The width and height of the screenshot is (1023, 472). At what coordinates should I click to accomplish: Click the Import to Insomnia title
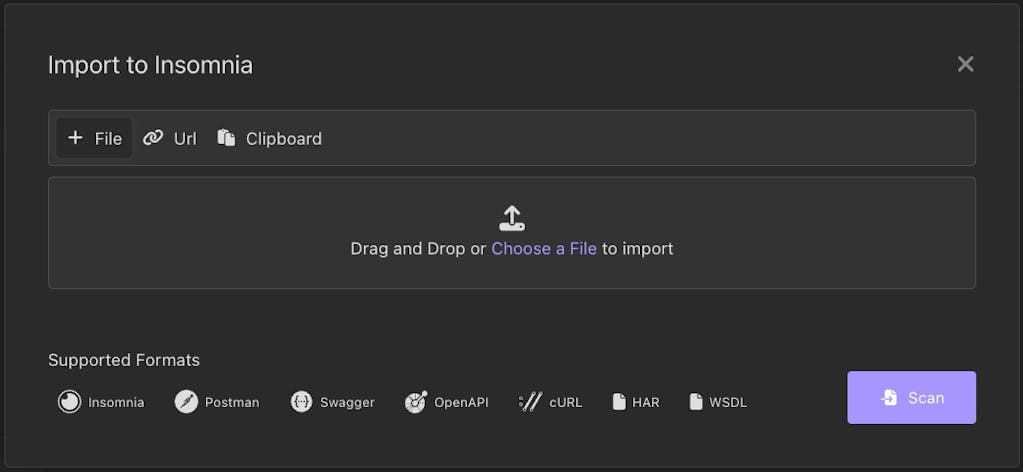[150, 65]
